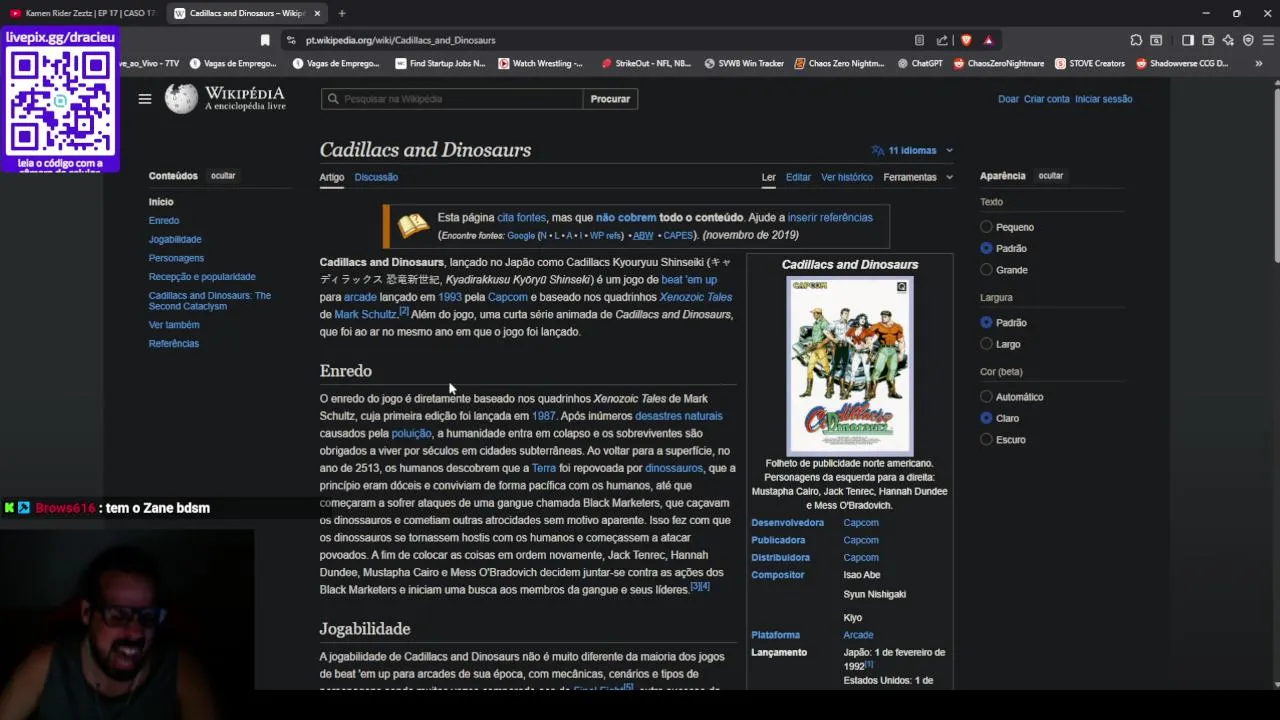This screenshot has width=1280, height=720.
Task: Open the Brave Wallet icon
Action: [1208, 40]
